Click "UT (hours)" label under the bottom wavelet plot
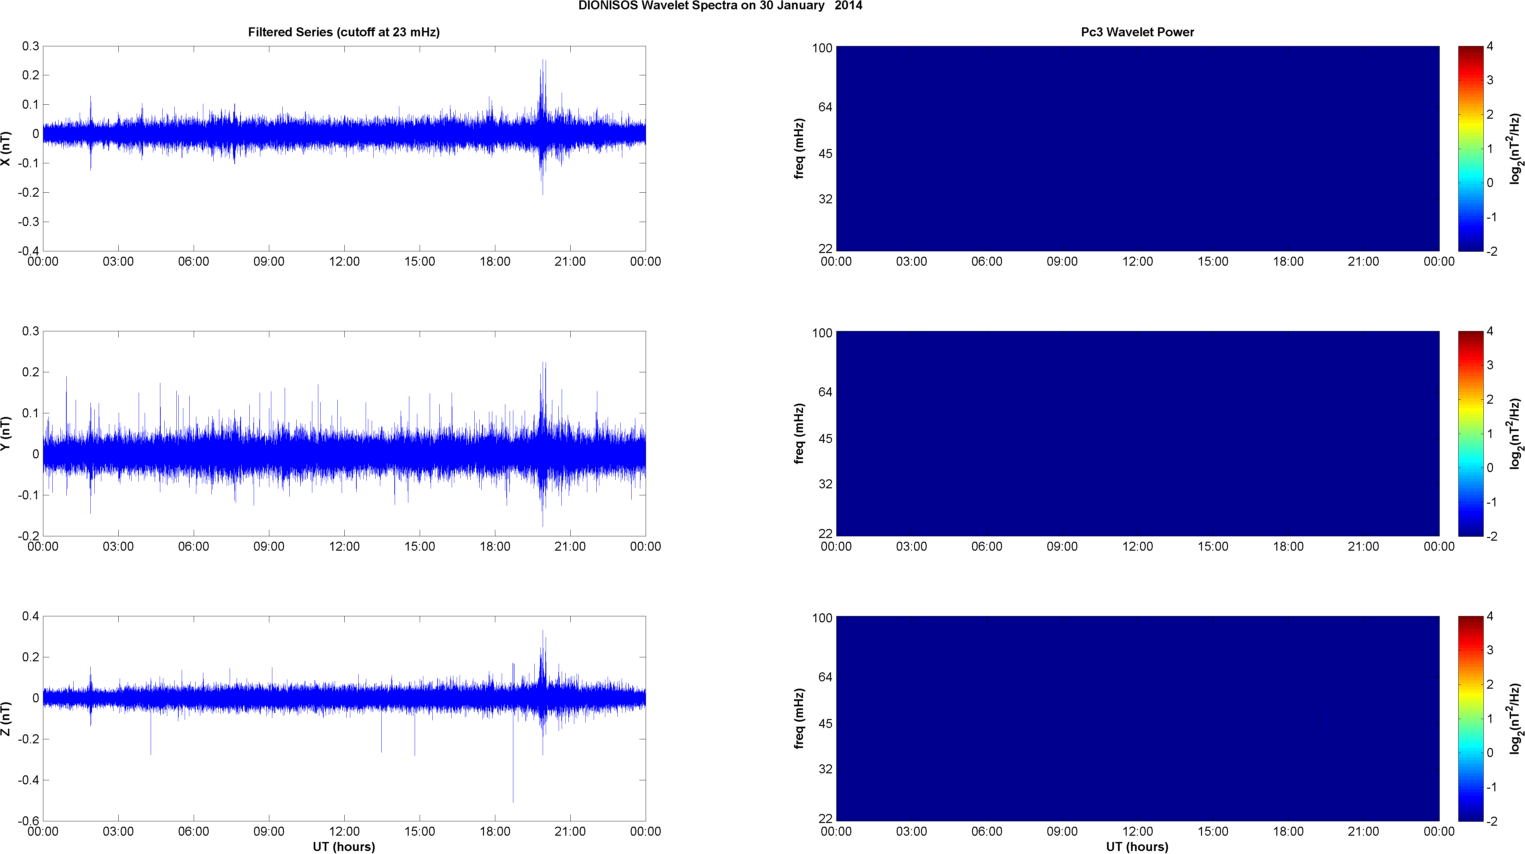Viewport: 1525px width, 854px height. pos(1137,846)
